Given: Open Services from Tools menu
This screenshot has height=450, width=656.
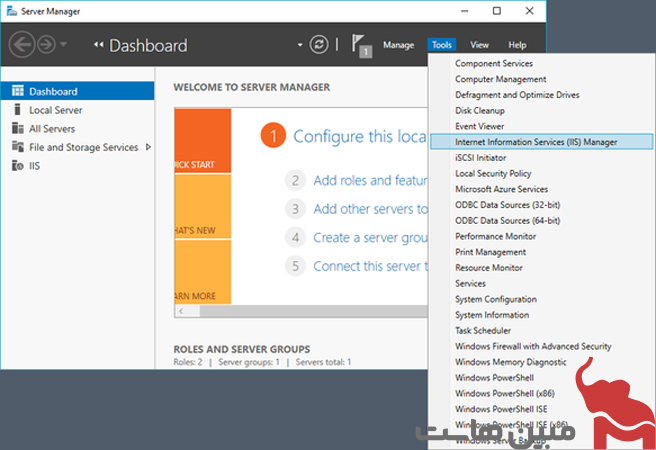Looking at the screenshot, I should tap(470, 283).
